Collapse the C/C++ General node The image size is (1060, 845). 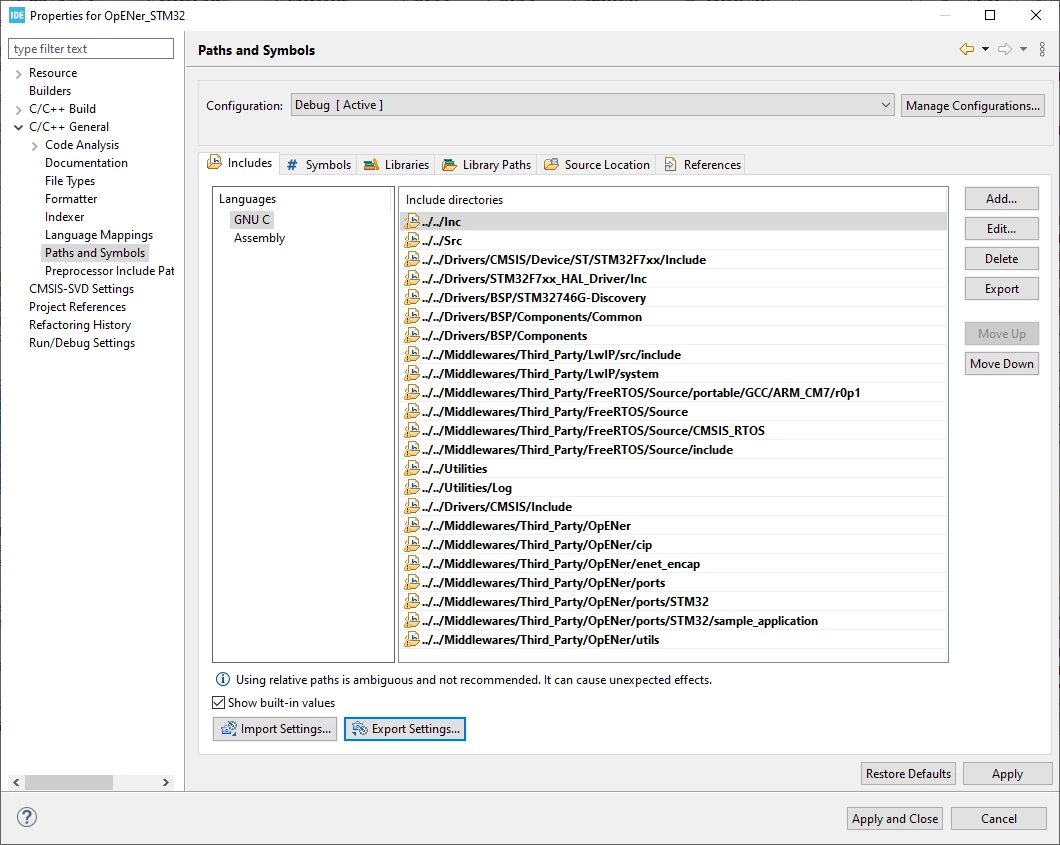(18, 127)
